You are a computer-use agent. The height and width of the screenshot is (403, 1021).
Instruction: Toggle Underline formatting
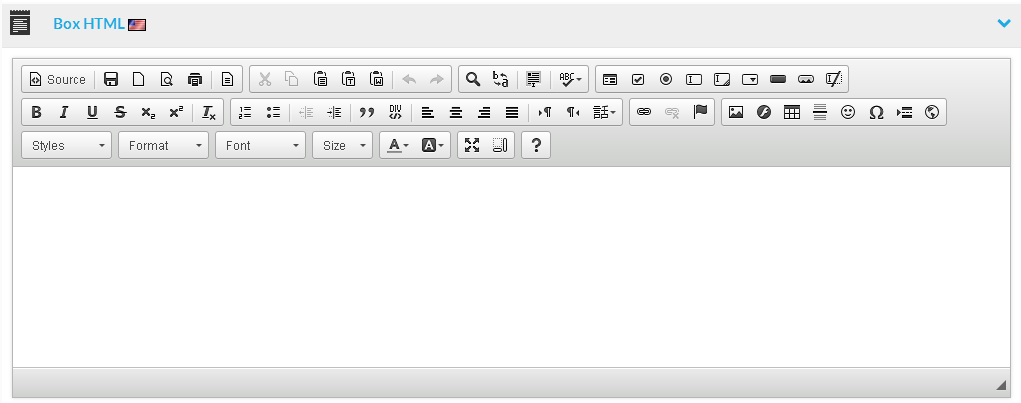click(92, 112)
